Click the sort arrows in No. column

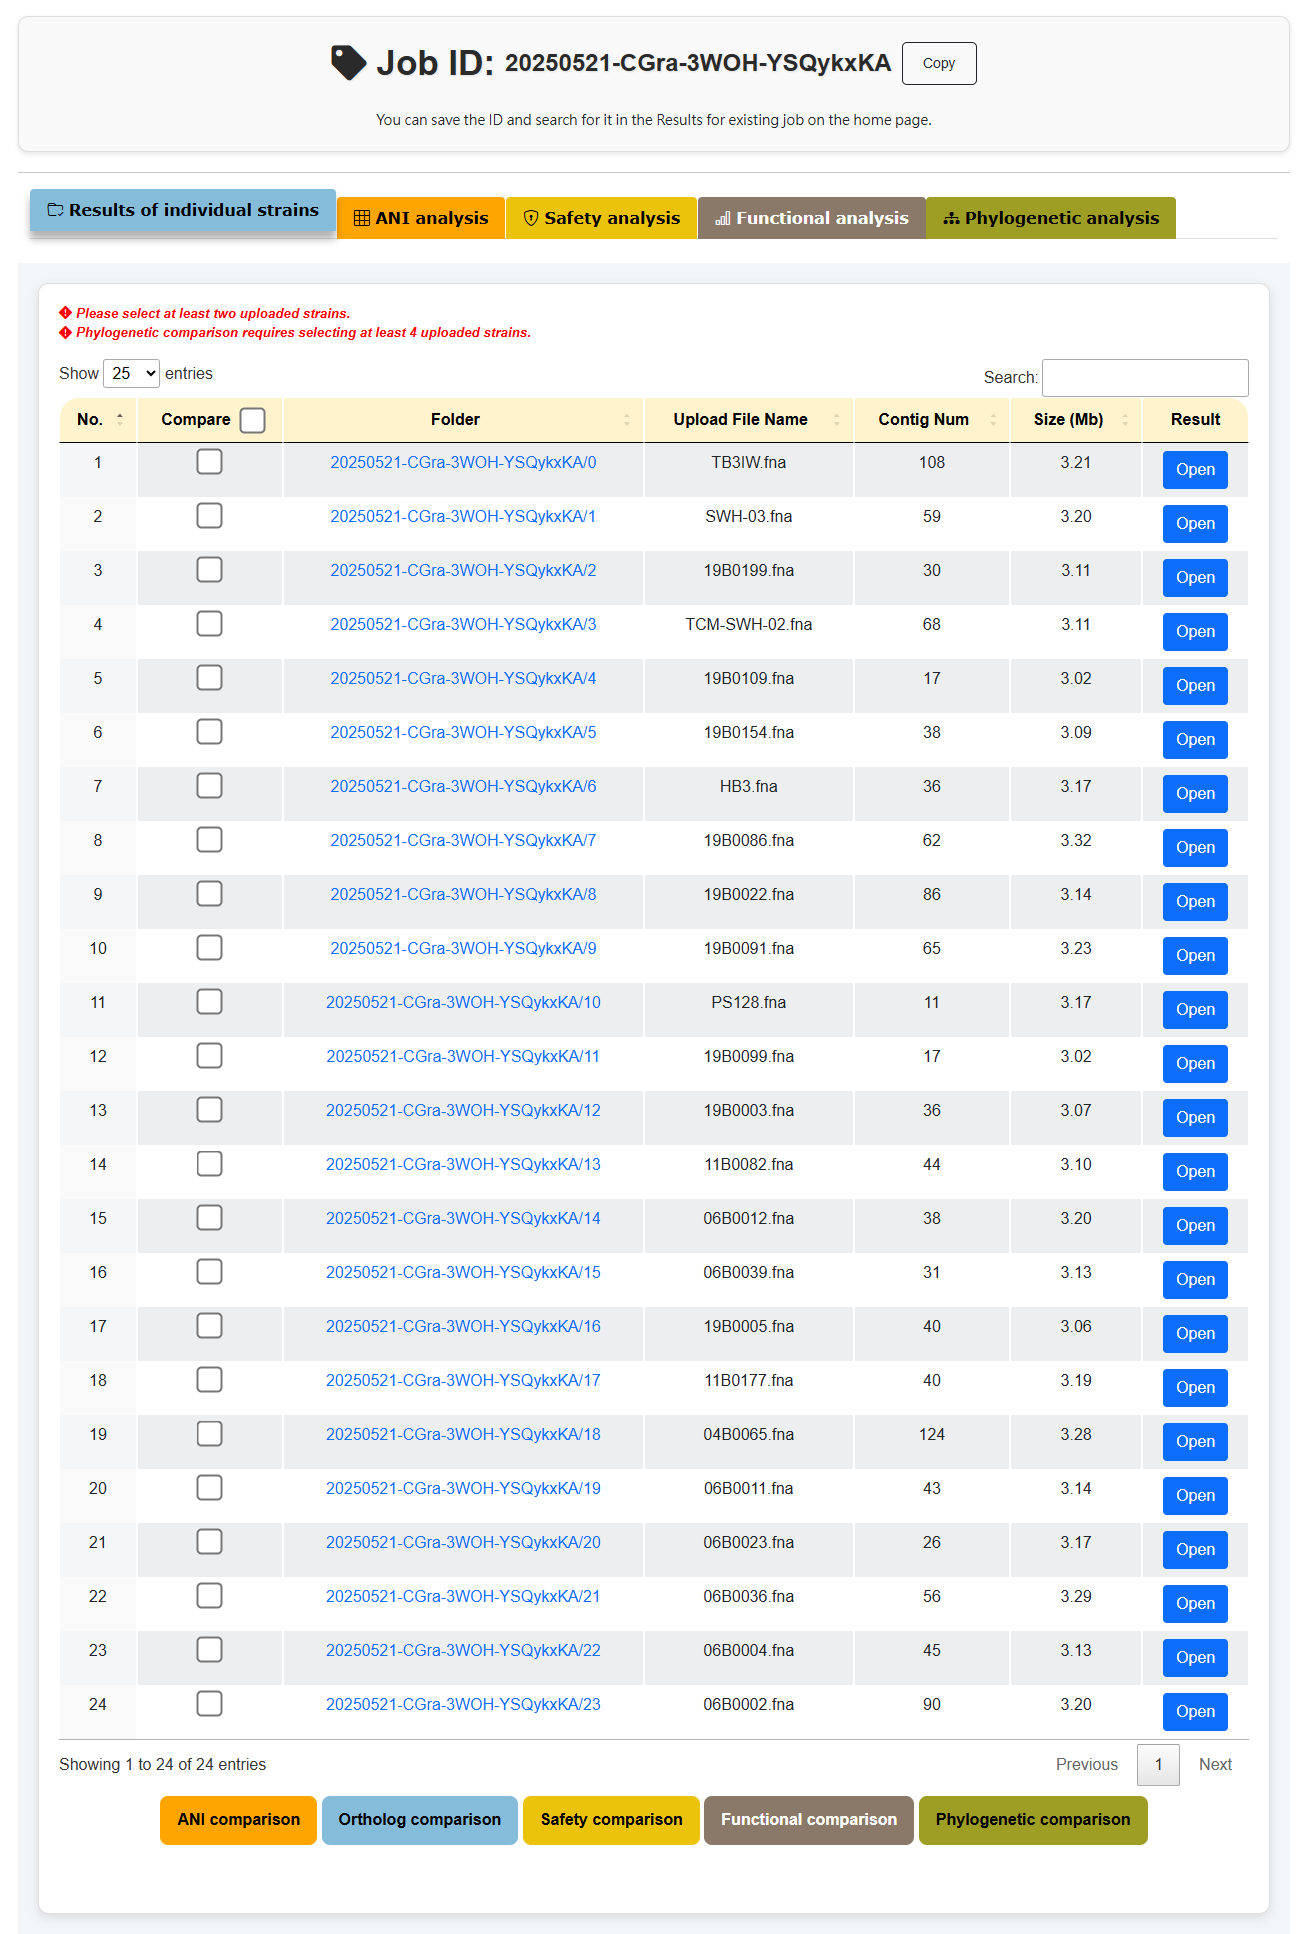point(120,420)
